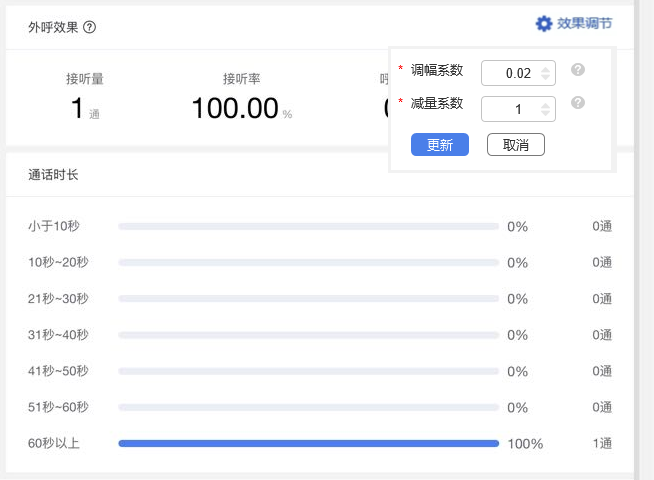Screen dimensions: 654x480
Task: Click the 效果调节 text link
Action: [585, 24]
